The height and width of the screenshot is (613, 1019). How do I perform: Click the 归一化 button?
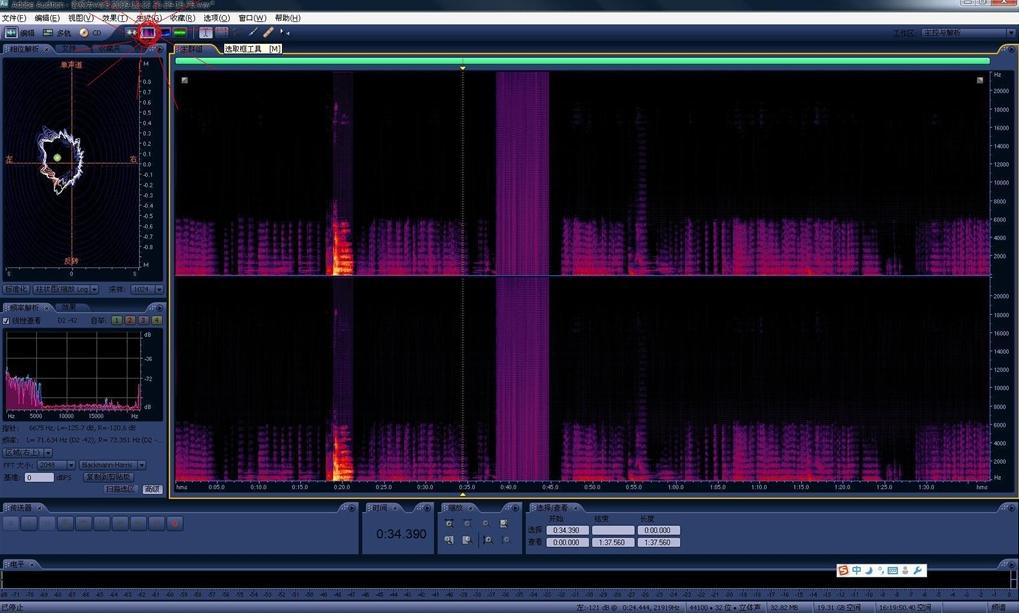(x=16, y=289)
